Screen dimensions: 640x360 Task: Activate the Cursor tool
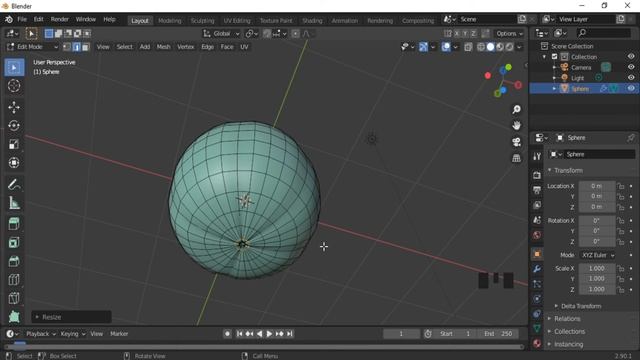(14, 86)
